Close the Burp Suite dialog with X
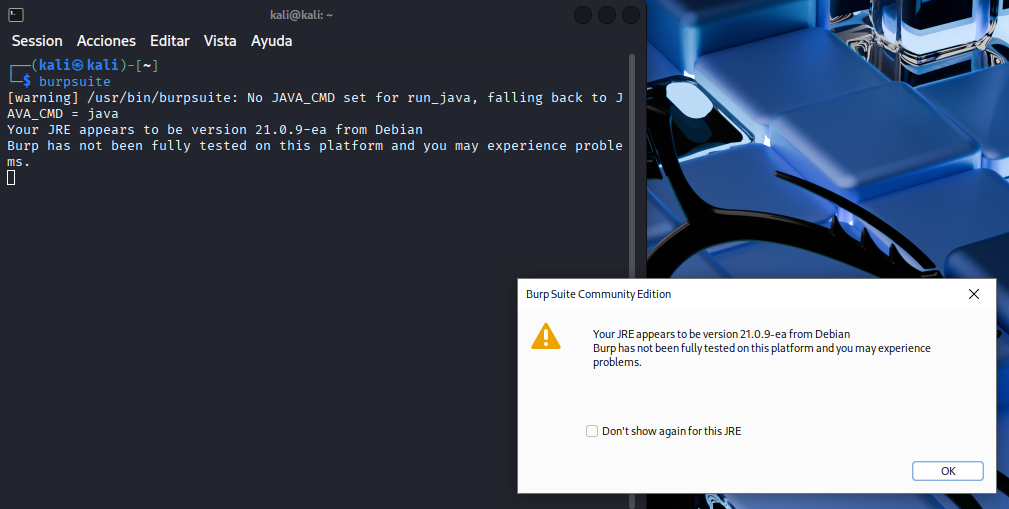The height and width of the screenshot is (509, 1009). (974, 294)
